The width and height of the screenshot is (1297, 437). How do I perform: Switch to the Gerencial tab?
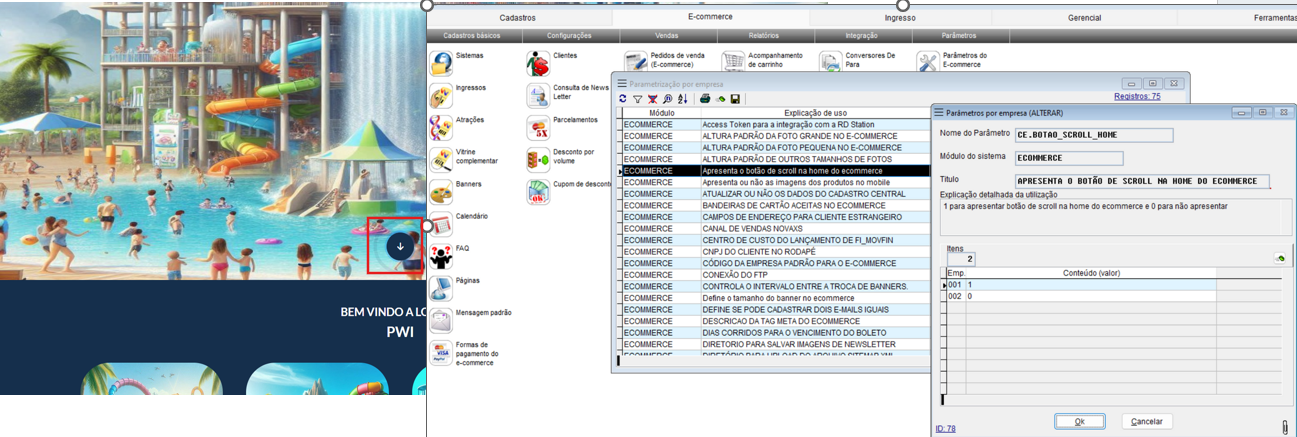click(x=1084, y=17)
